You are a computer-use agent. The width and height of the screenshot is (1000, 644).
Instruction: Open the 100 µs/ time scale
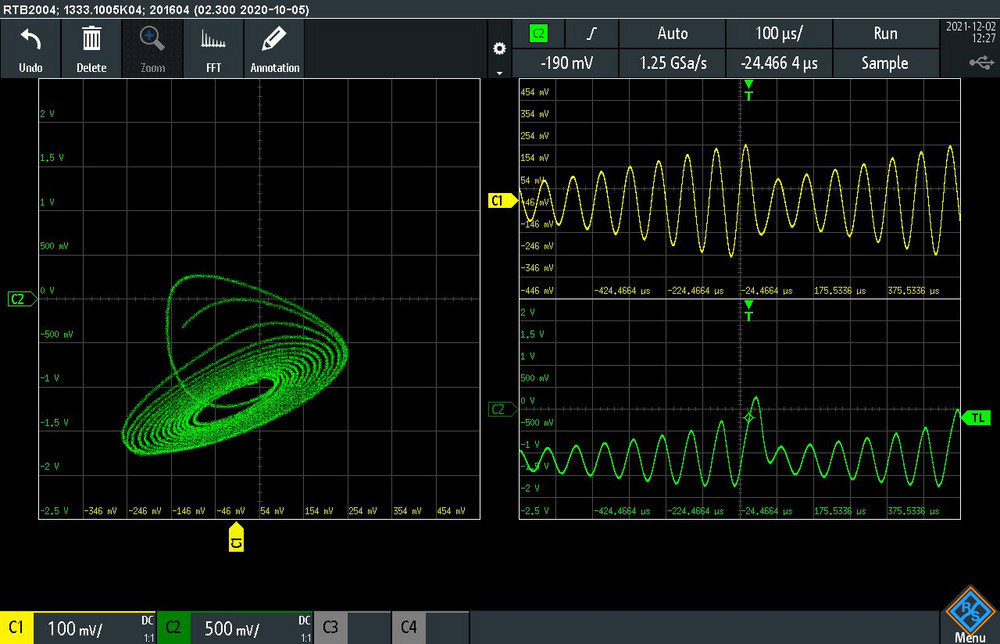(779, 33)
